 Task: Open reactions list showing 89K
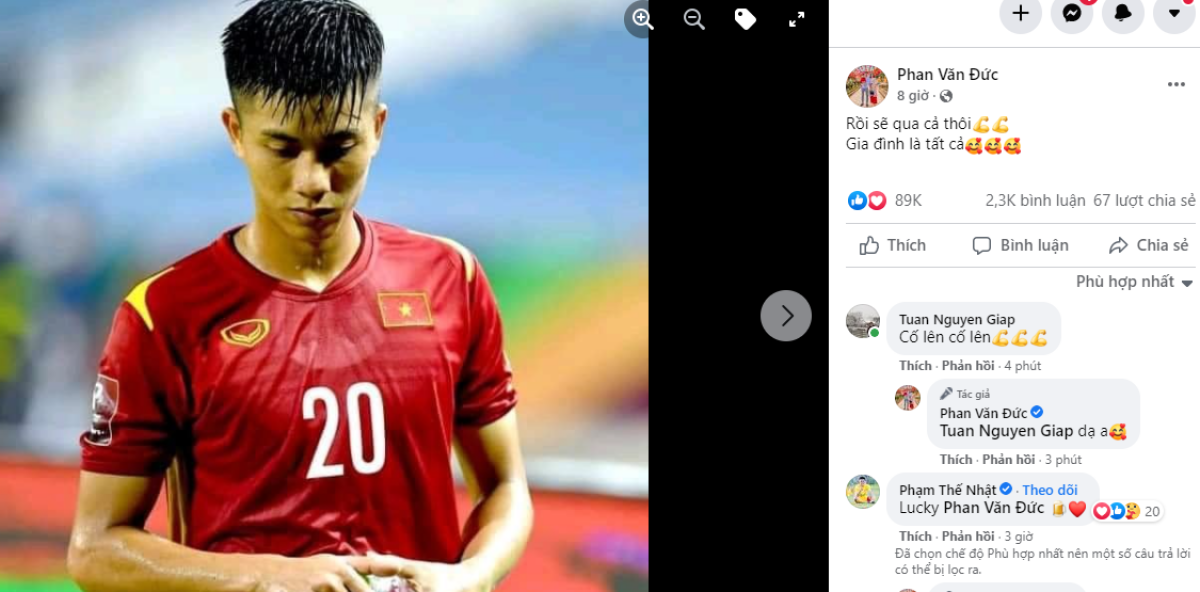pos(885,201)
